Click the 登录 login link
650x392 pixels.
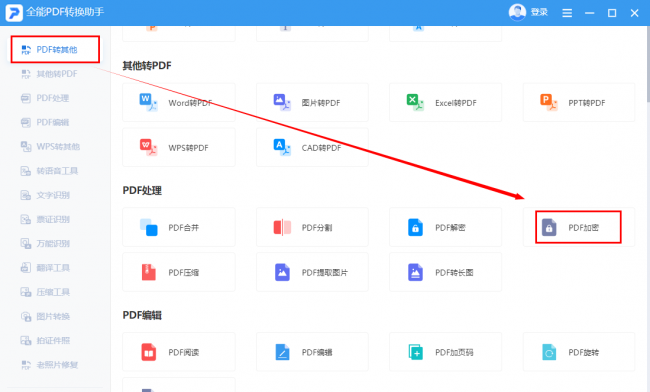(539, 12)
